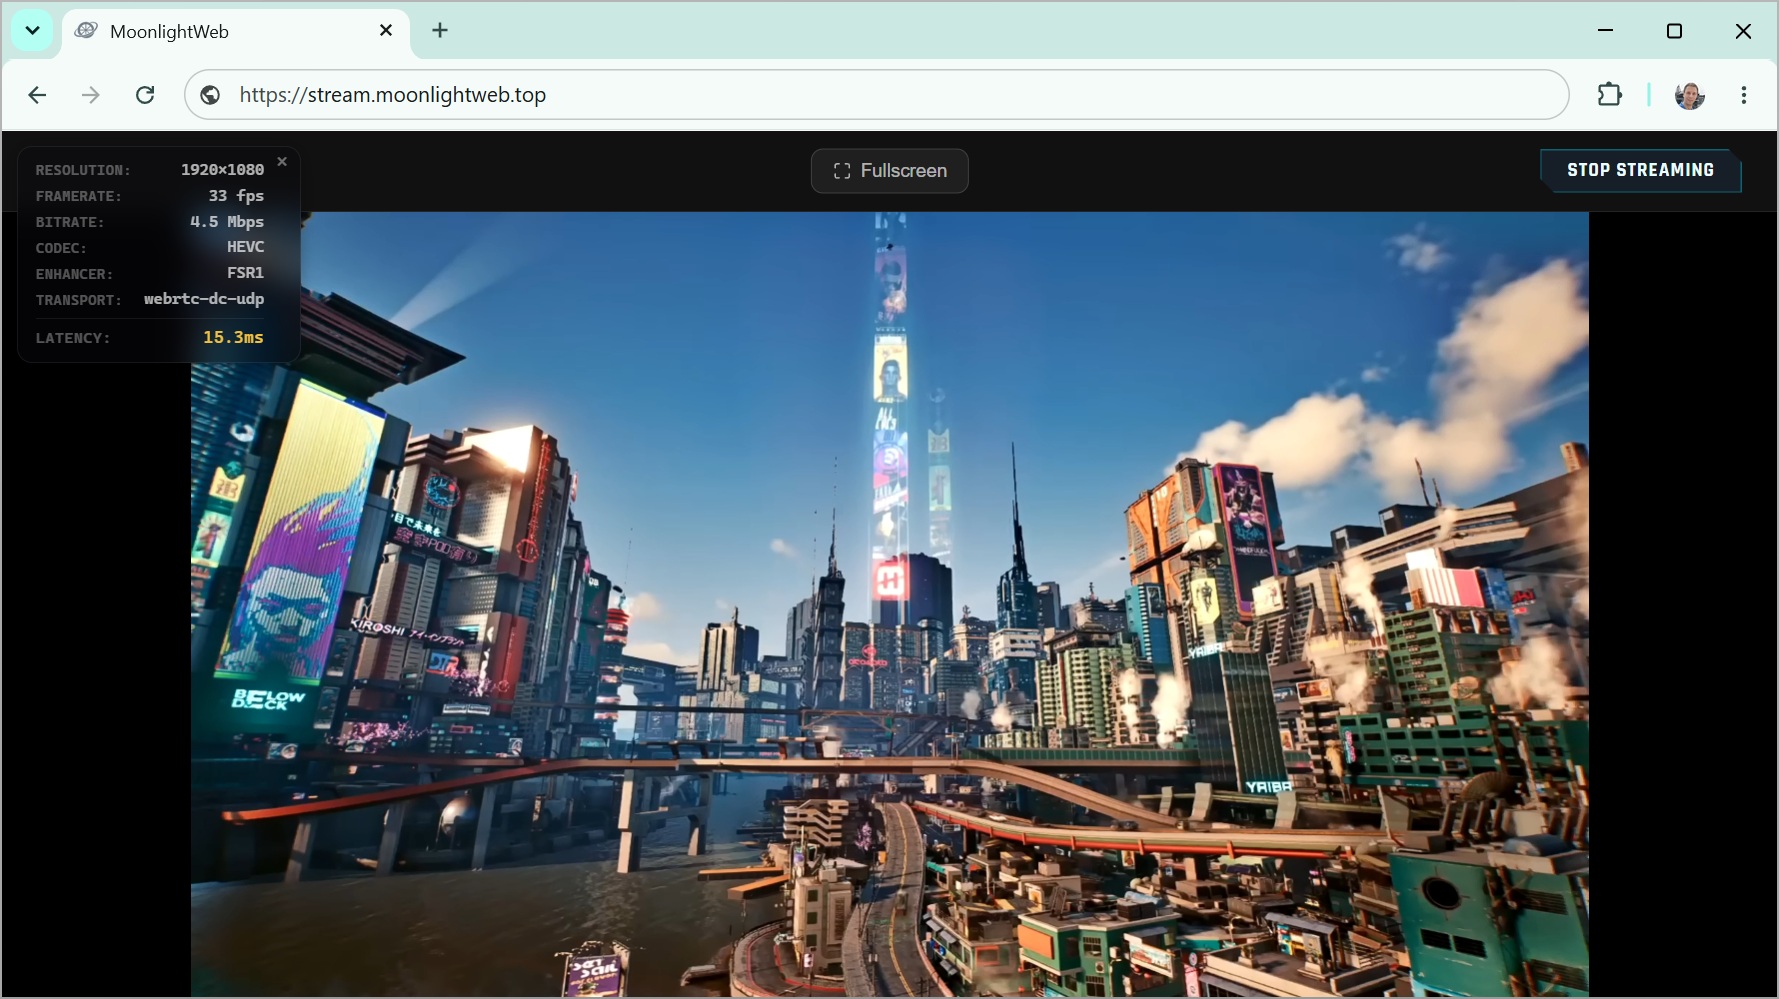1779x999 pixels.
Task: Open the browser three-dot menu
Action: pyautogui.click(x=1743, y=95)
